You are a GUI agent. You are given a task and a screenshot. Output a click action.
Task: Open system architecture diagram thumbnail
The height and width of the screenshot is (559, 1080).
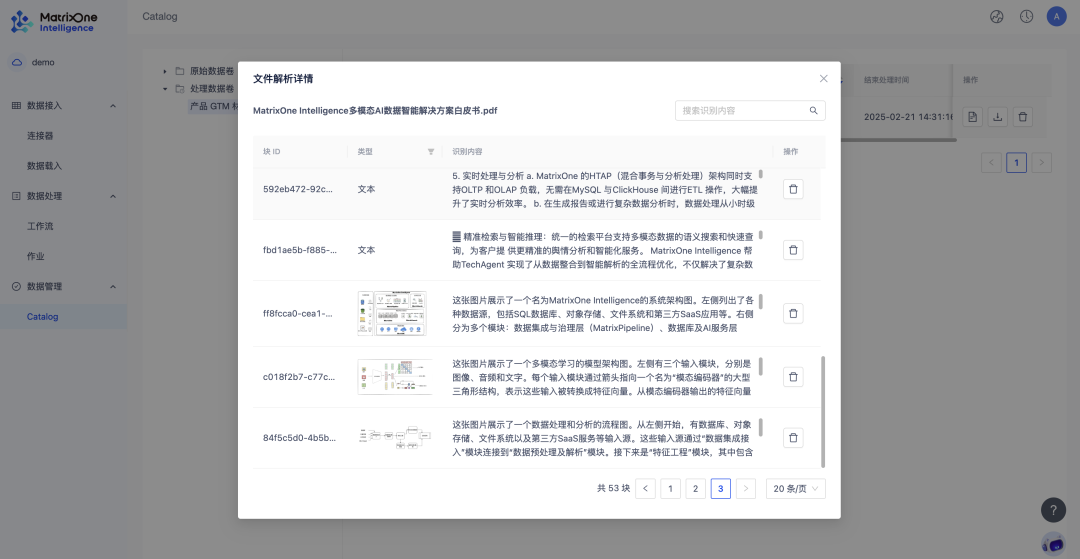392,313
